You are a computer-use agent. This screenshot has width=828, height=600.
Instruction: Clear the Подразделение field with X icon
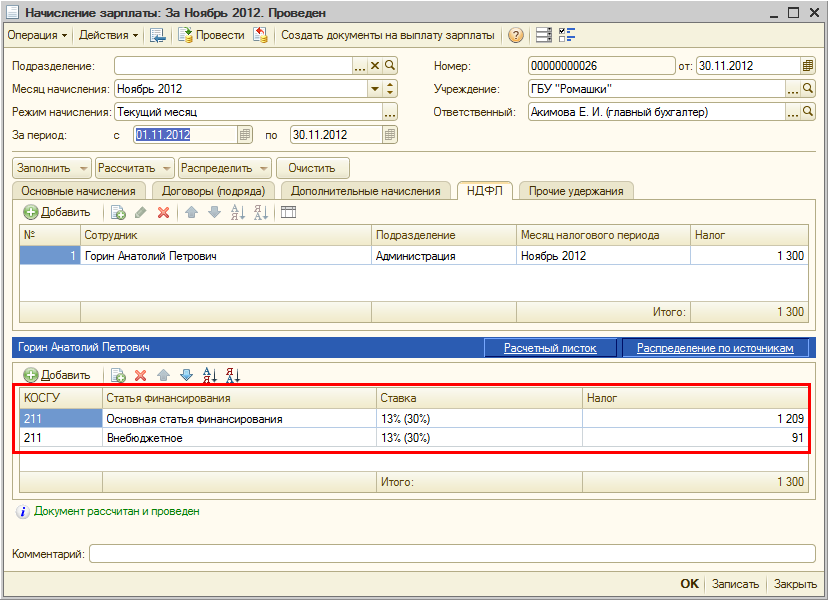375,66
